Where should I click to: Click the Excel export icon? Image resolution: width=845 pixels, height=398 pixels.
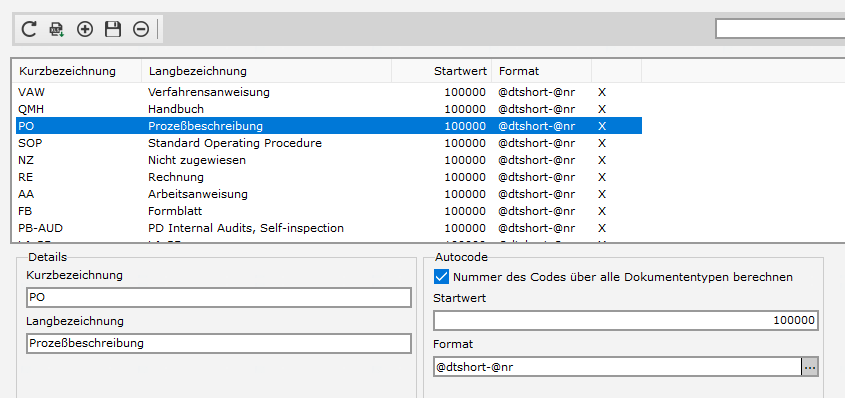pos(57,29)
